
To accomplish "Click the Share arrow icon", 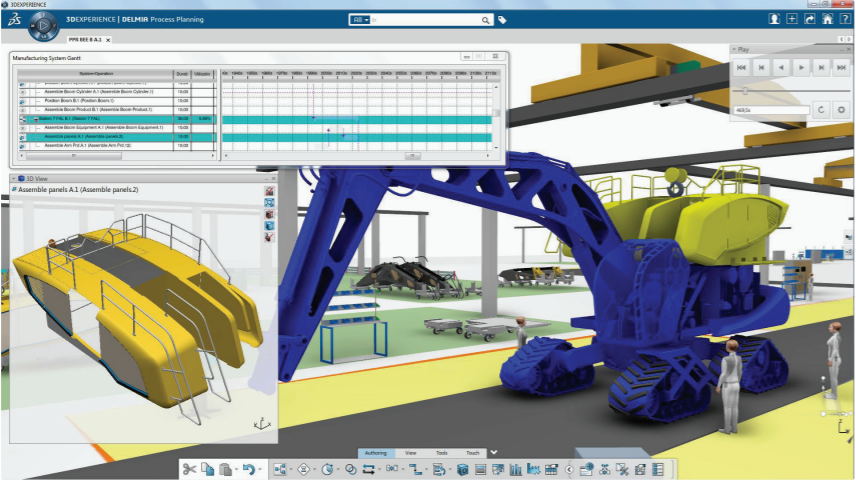I will [x=809, y=19].
